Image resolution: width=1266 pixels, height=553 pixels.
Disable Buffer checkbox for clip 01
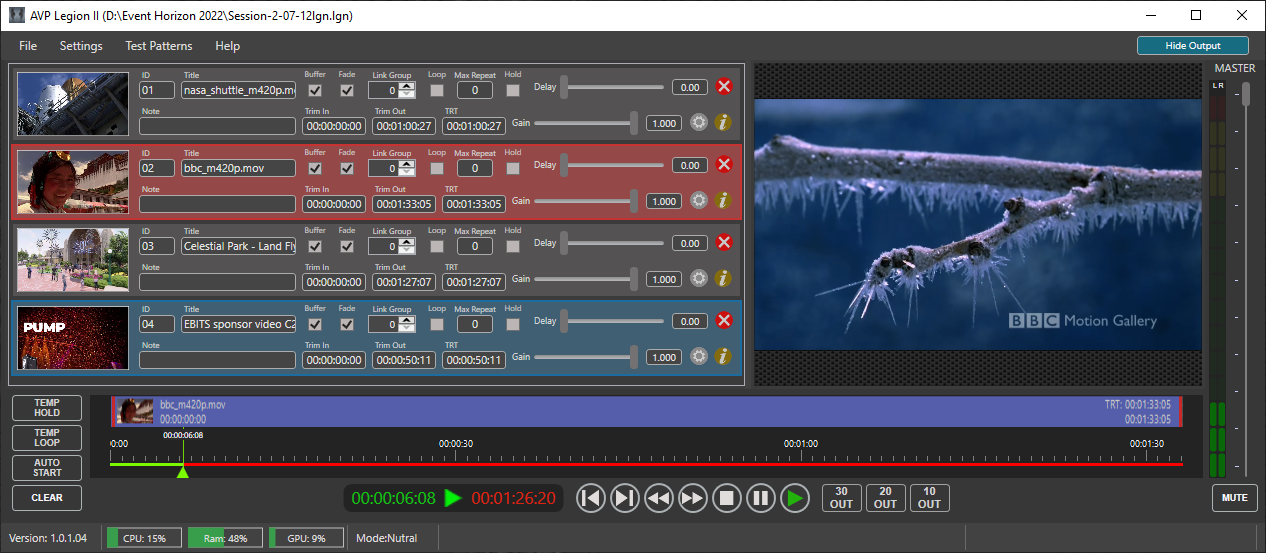315,90
